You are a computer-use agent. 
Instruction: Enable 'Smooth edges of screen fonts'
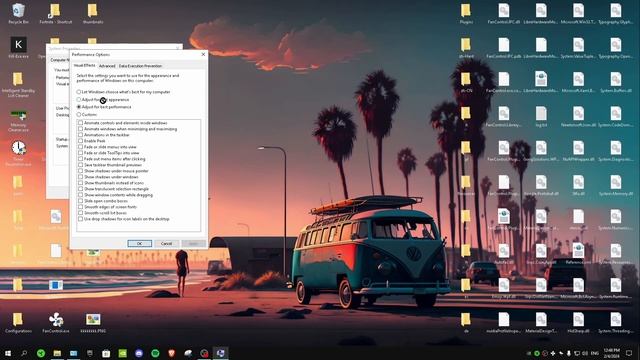(x=80, y=207)
